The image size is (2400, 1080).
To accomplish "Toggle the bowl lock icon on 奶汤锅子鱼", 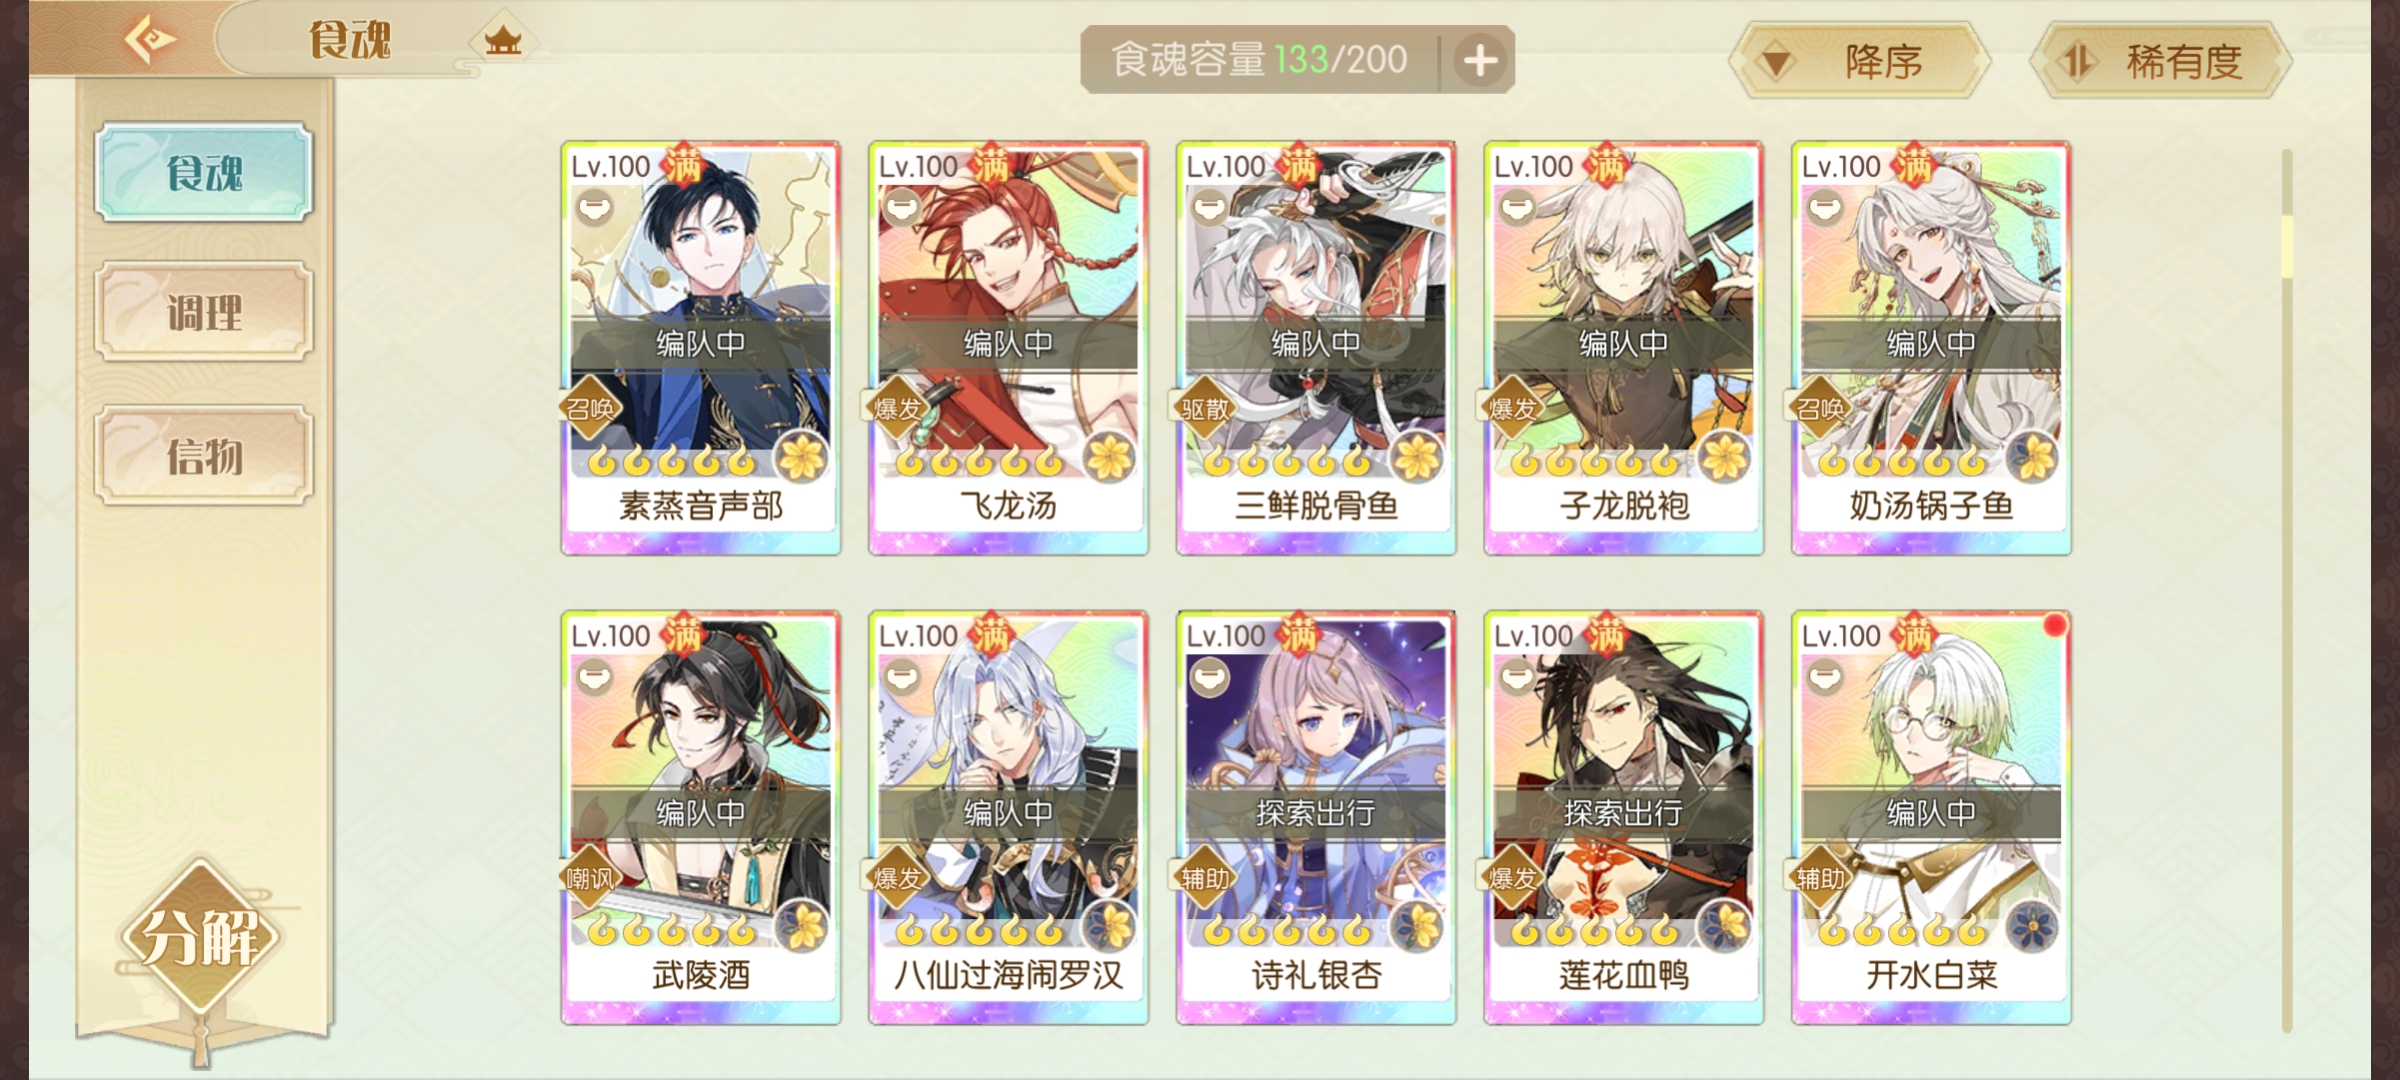I will pyautogui.click(x=1824, y=208).
